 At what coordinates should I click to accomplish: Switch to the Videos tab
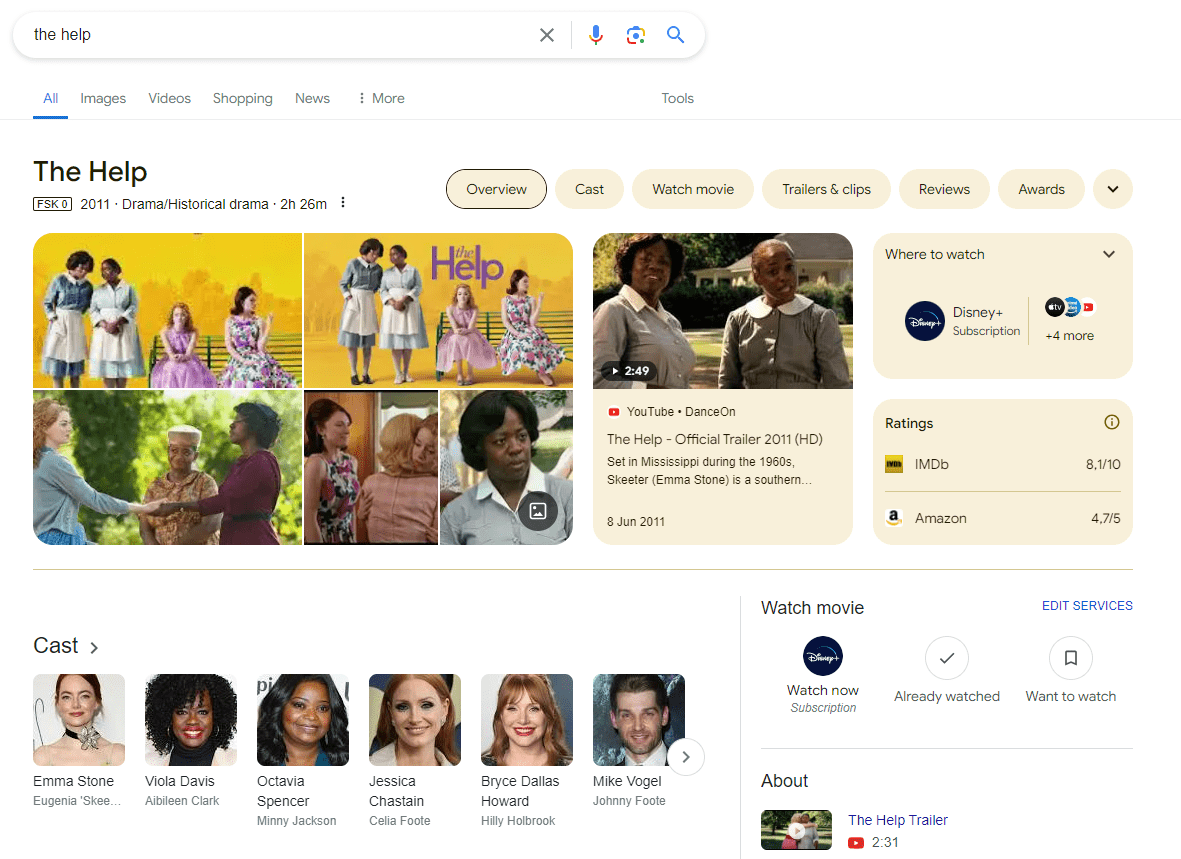169,98
